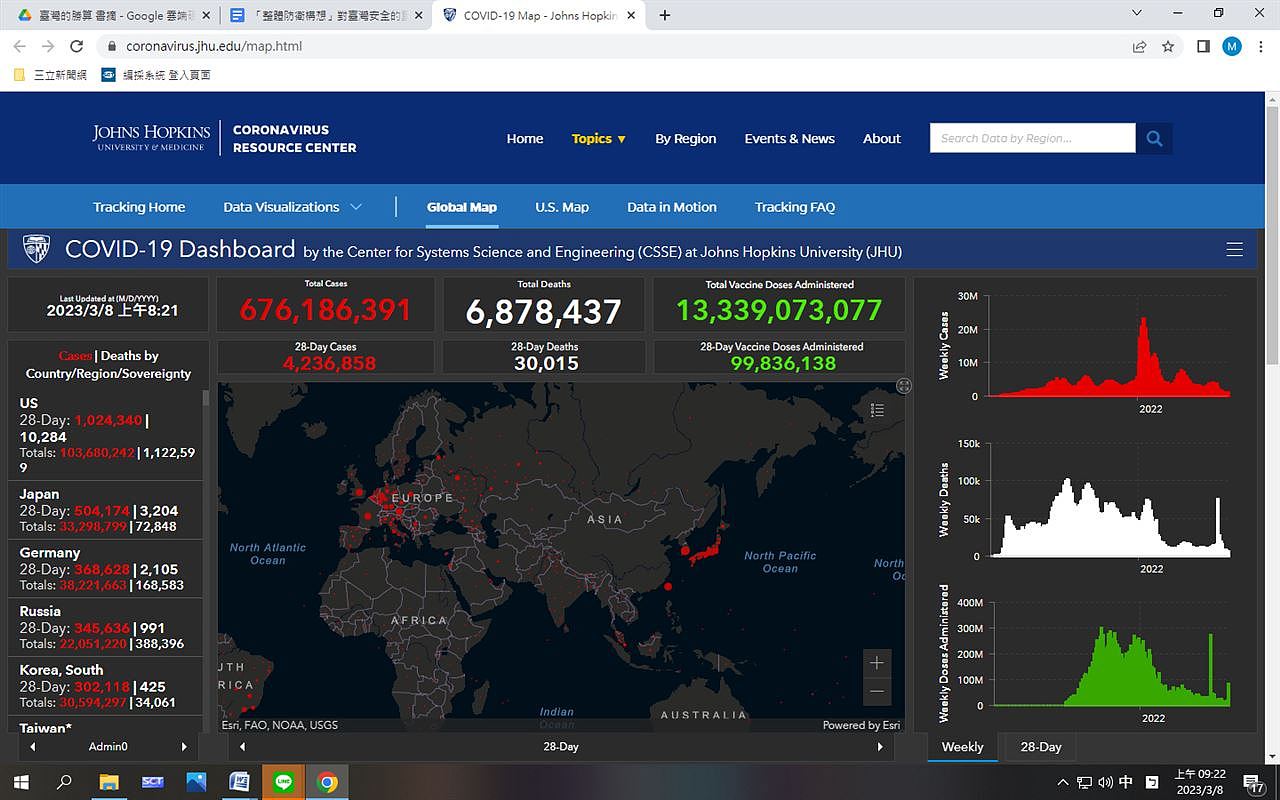Bookmark this page with the star icon

pos(1168,46)
